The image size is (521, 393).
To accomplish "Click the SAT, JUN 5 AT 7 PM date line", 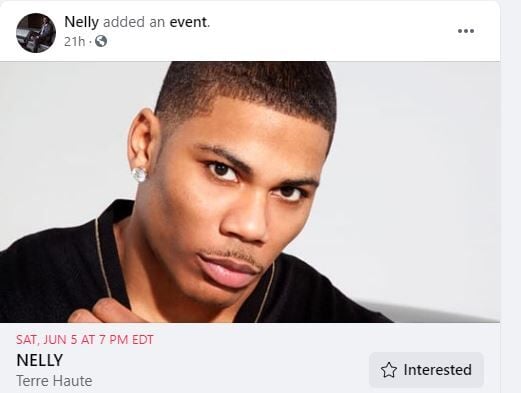I will click(x=85, y=339).
